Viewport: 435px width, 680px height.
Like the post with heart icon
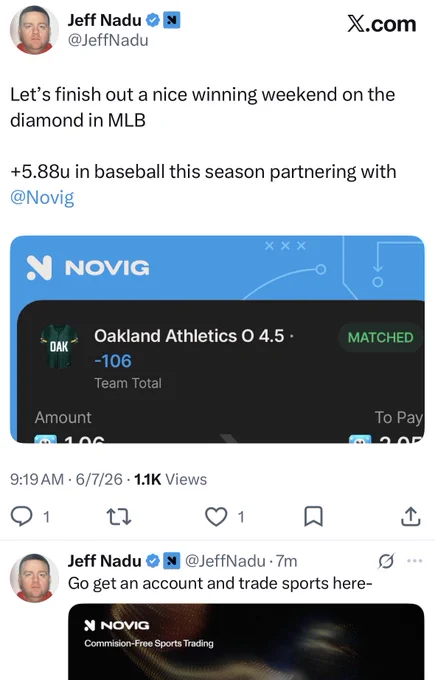pos(216,517)
